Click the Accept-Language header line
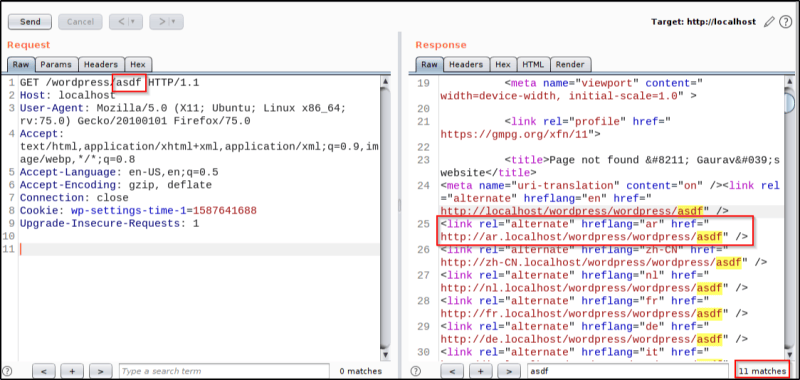This screenshot has height=380, width=800. (x=119, y=172)
